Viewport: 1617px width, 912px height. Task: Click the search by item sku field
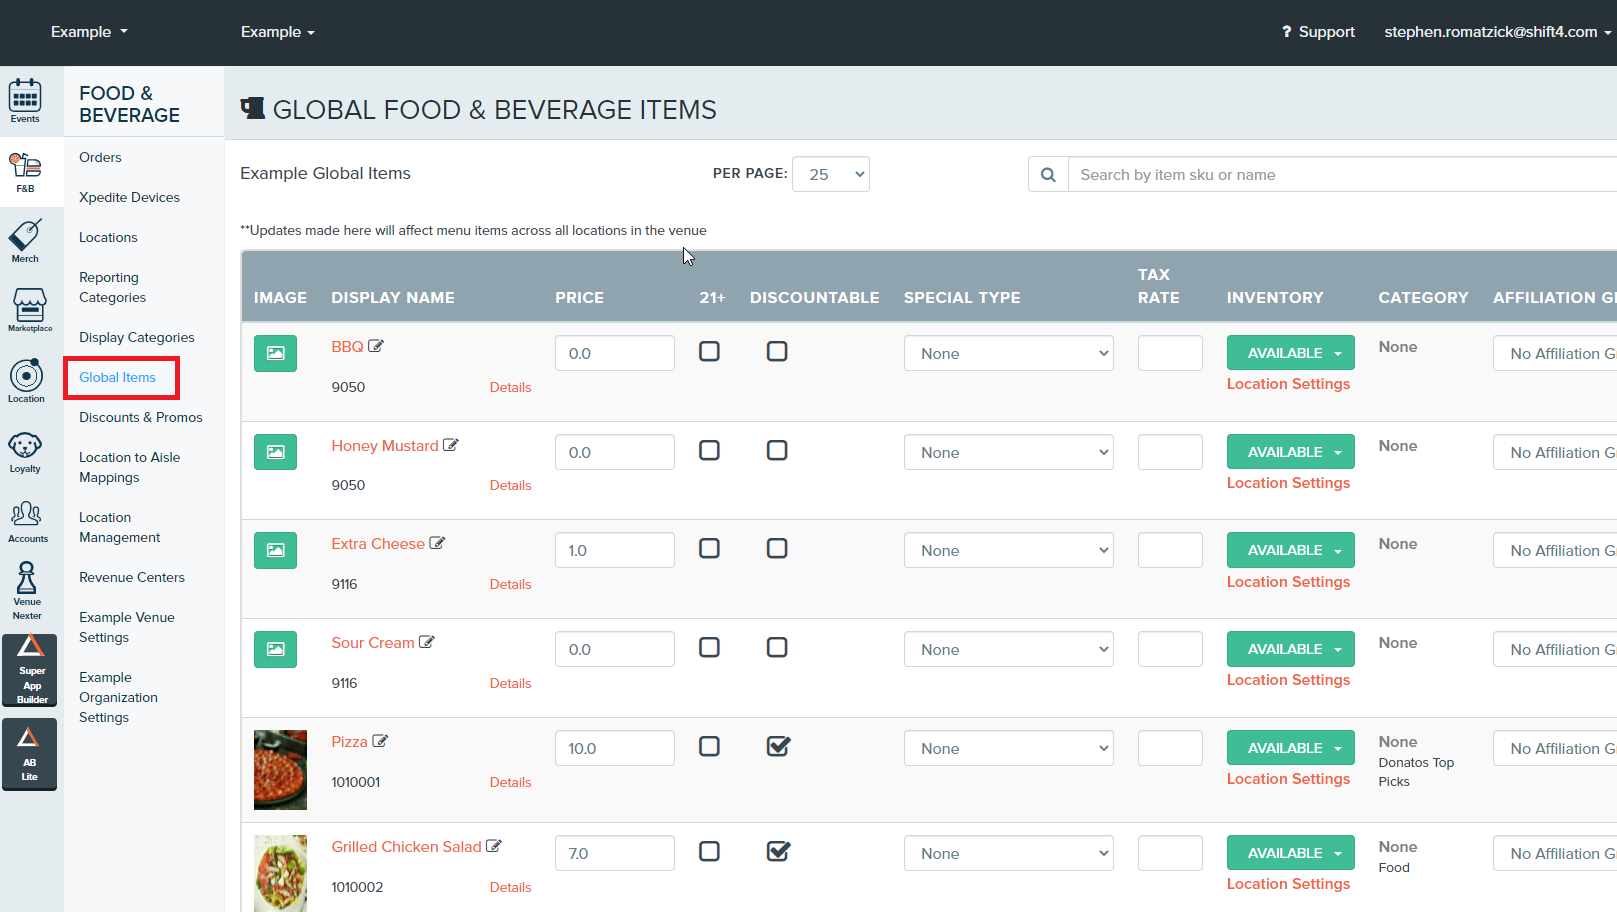point(1342,175)
